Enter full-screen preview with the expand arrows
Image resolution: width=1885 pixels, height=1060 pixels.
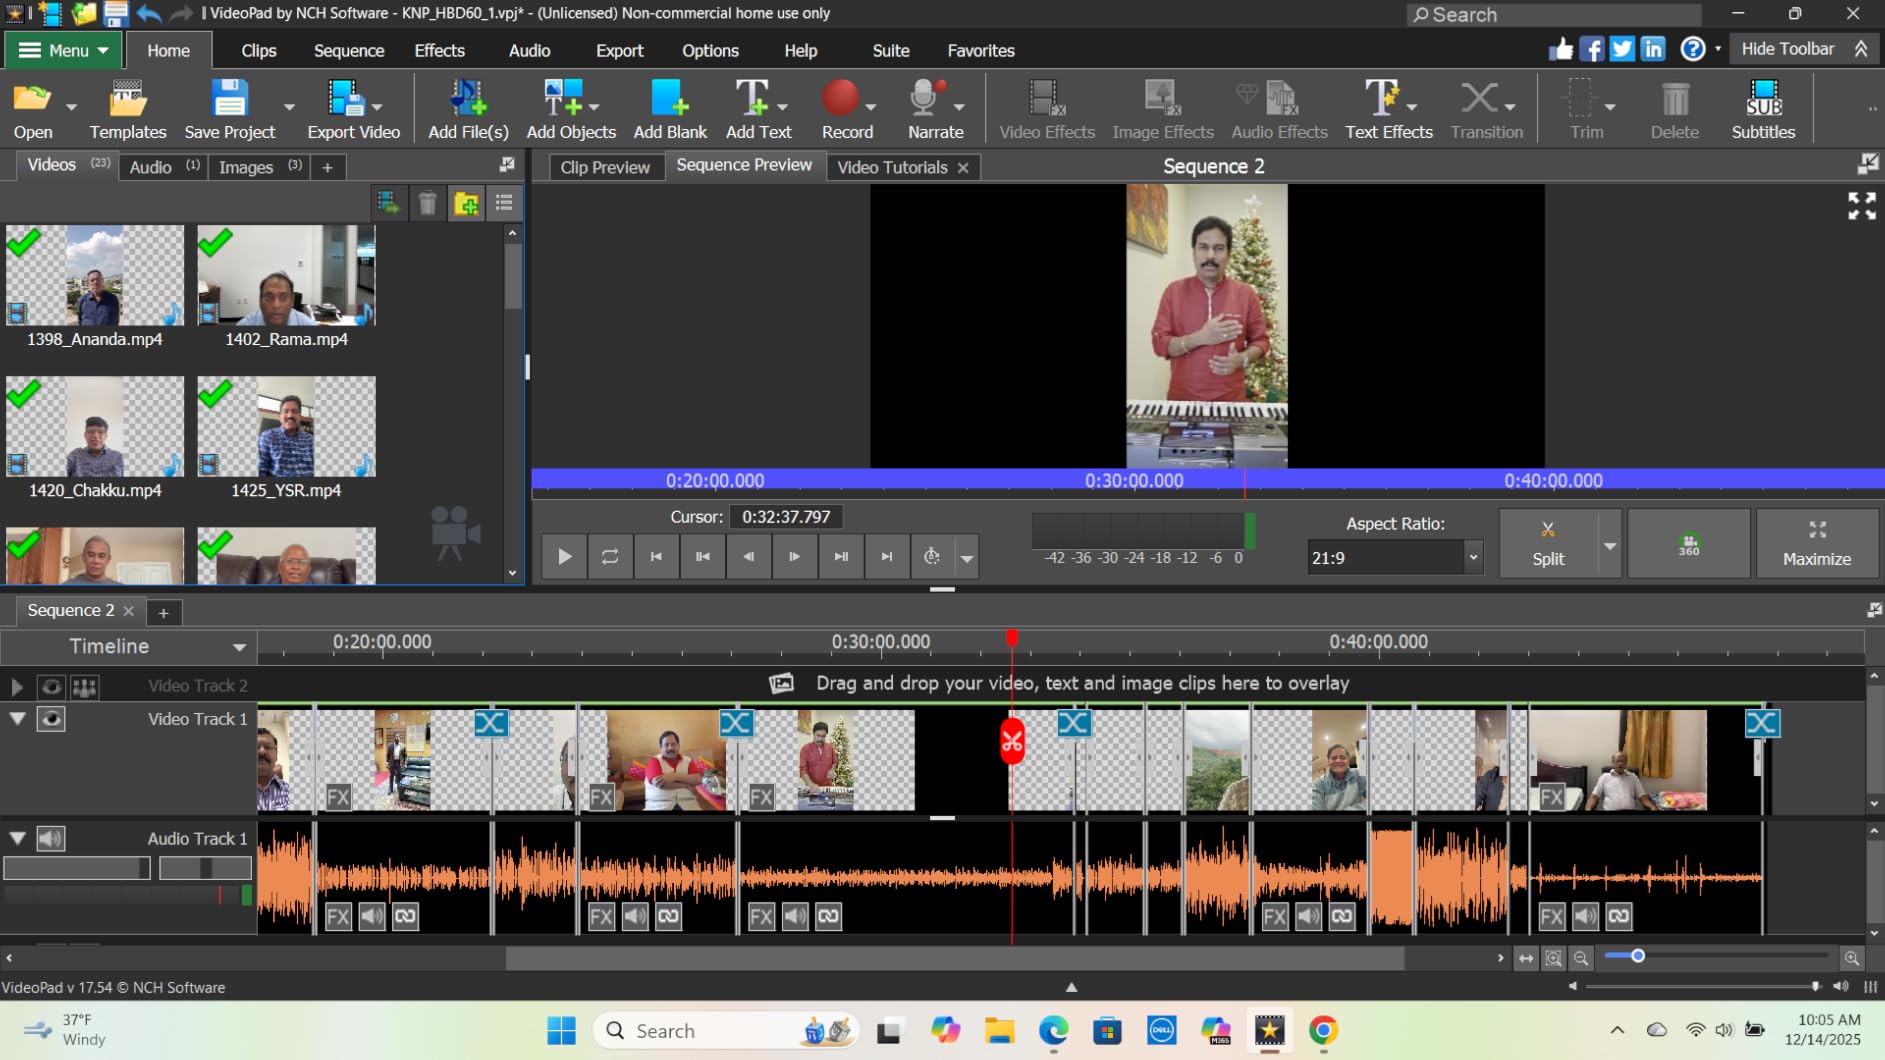pos(1861,206)
